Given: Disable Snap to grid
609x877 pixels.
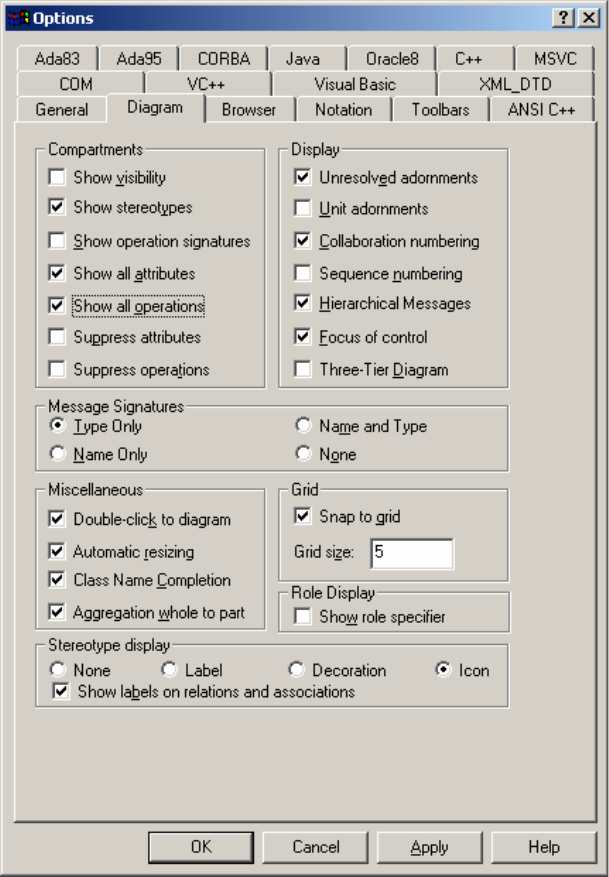Looking at the screenshot, I should click(303, 517).
